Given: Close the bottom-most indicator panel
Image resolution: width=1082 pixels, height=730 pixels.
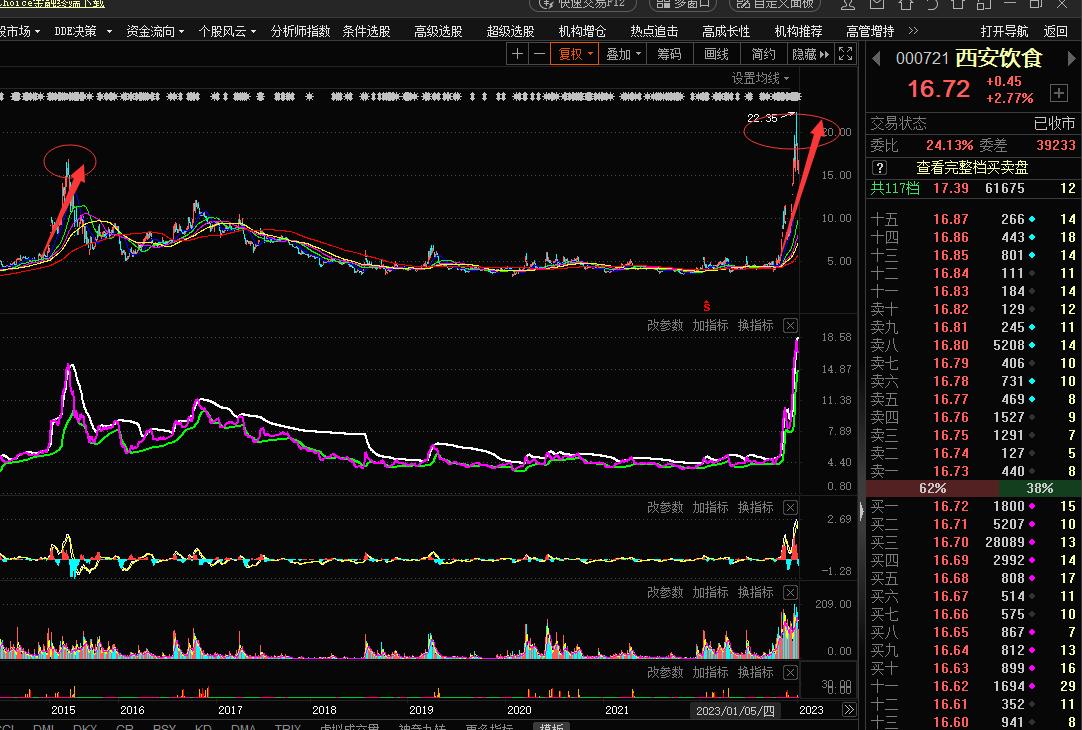Looking at the screenshot, I should (791, 672).
